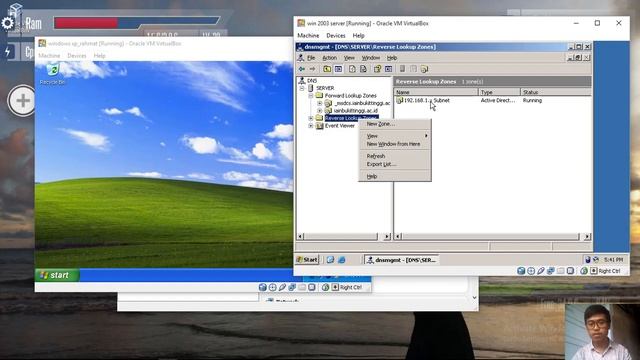Open Machine menu of win 2003 server window
Viewport: 640px width, 360px height.
308,36
